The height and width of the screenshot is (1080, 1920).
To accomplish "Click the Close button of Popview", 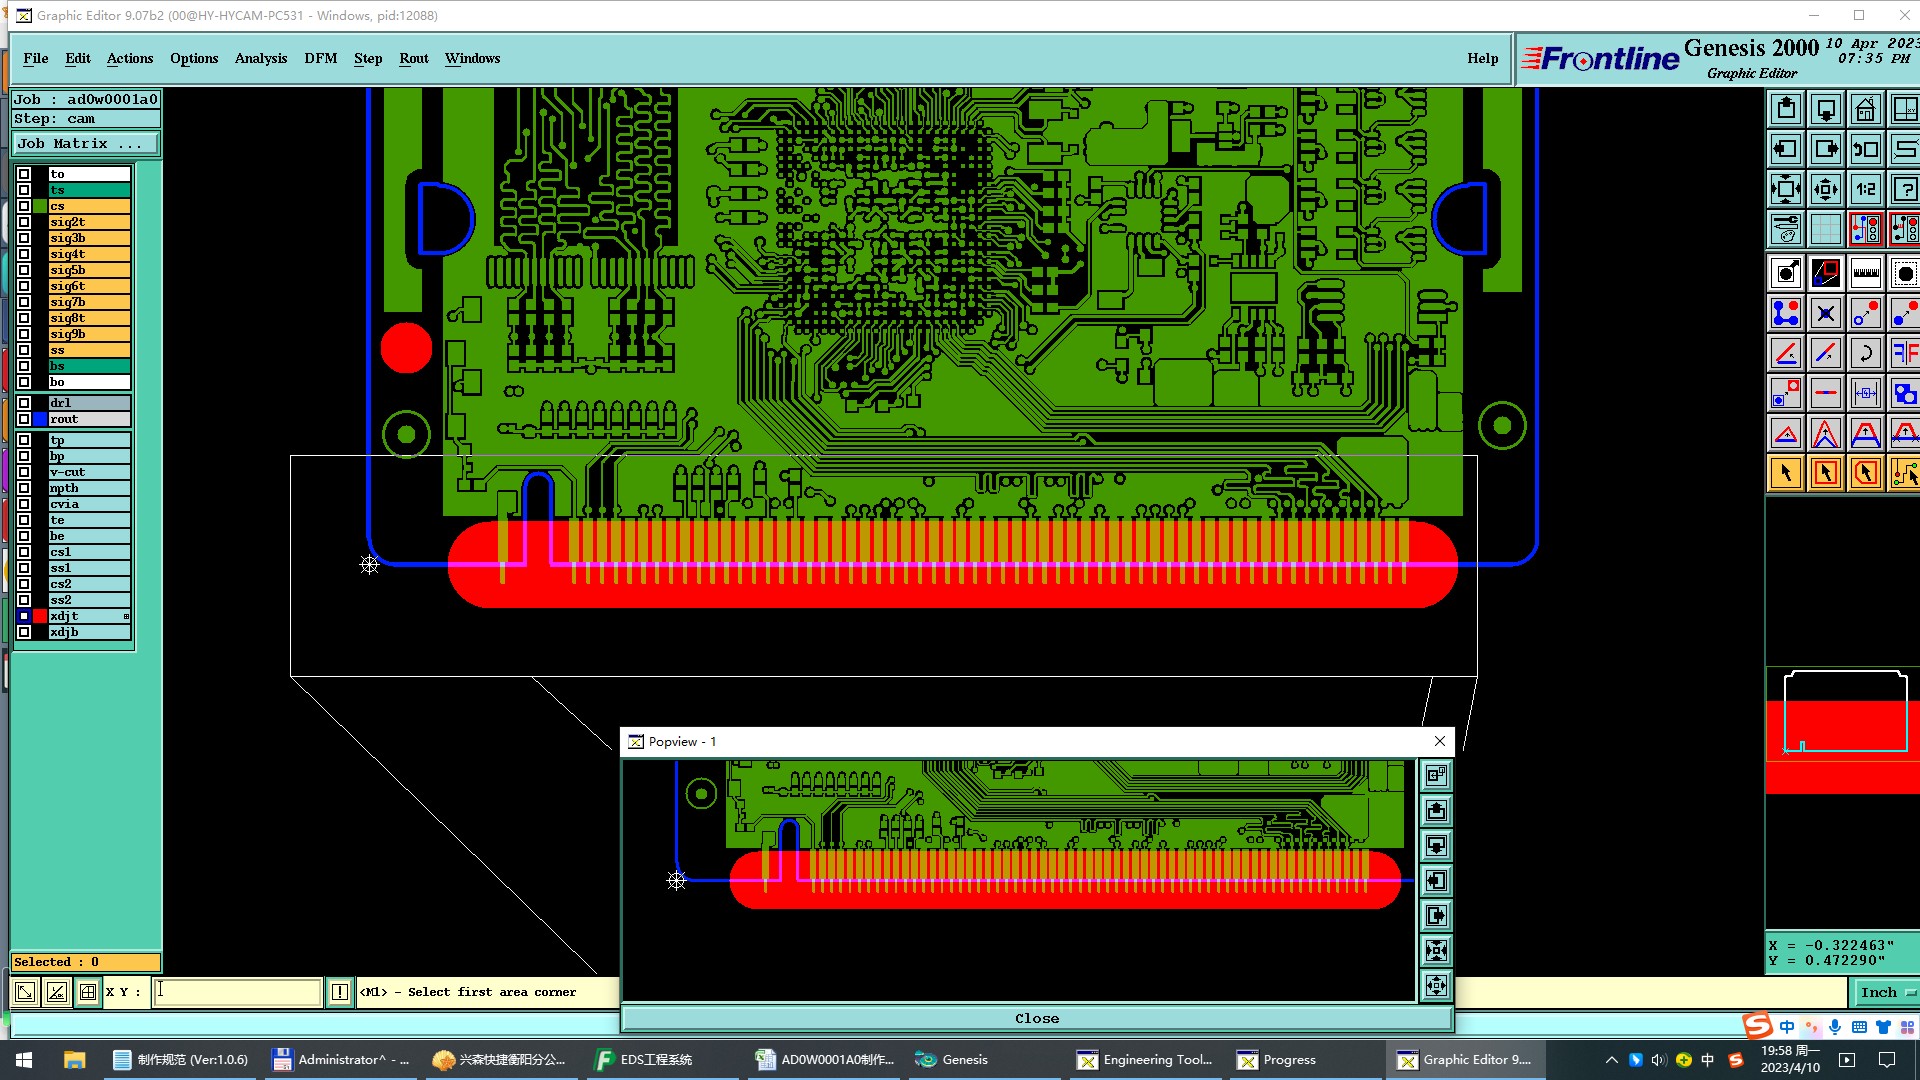I will [1036, 1018].
